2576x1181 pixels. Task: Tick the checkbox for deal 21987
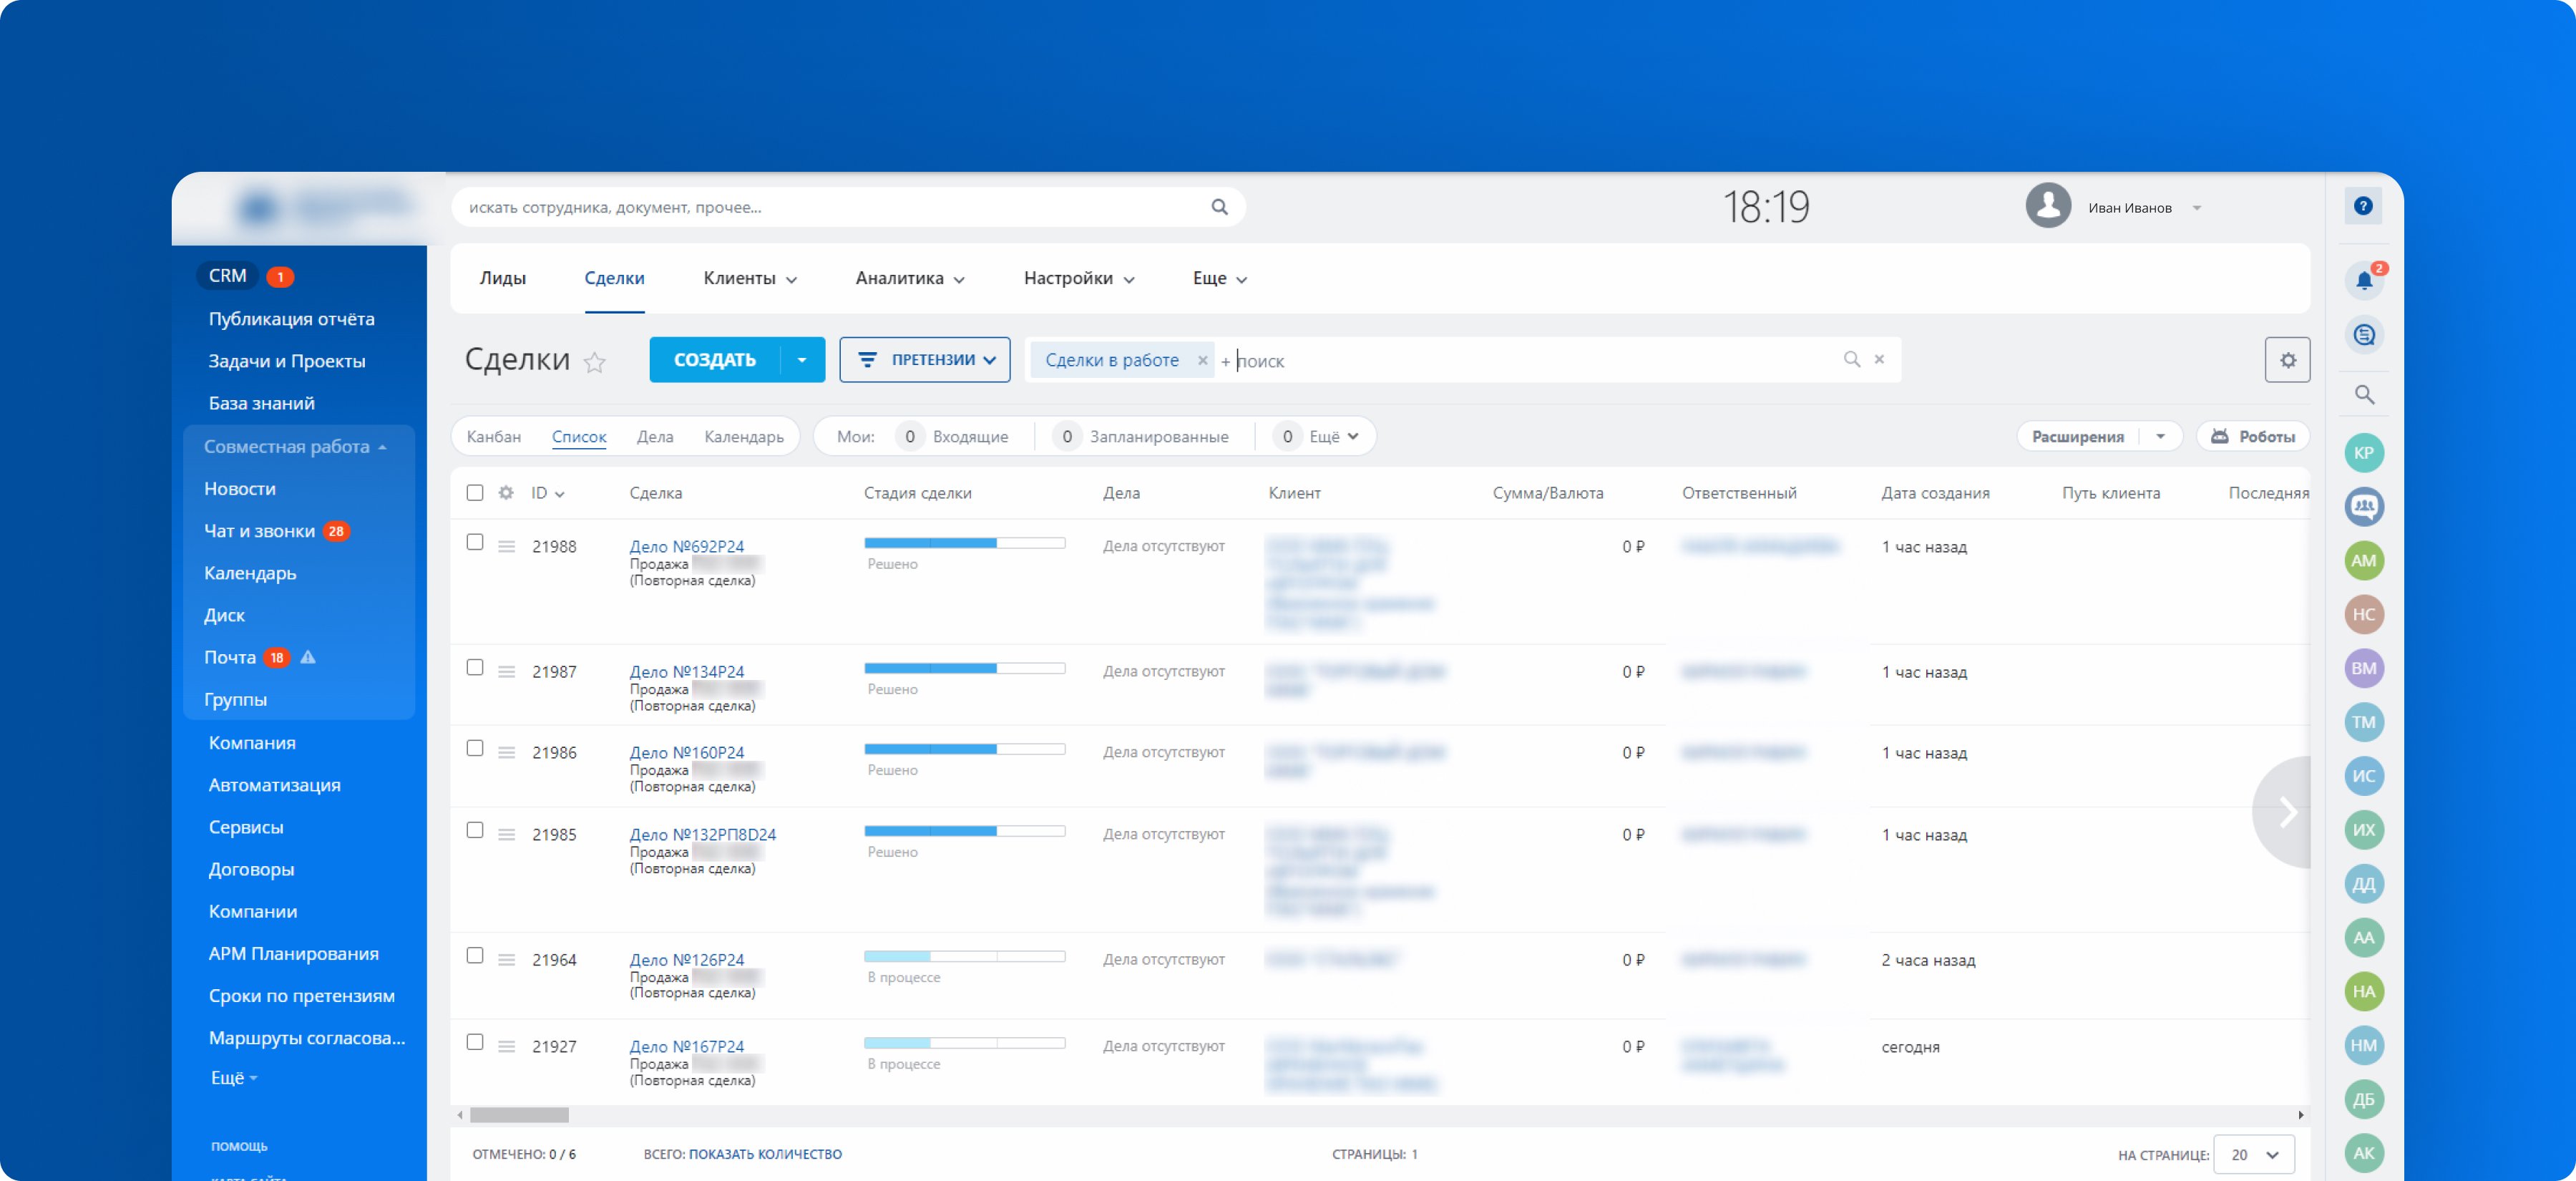(x=475, y=668)
